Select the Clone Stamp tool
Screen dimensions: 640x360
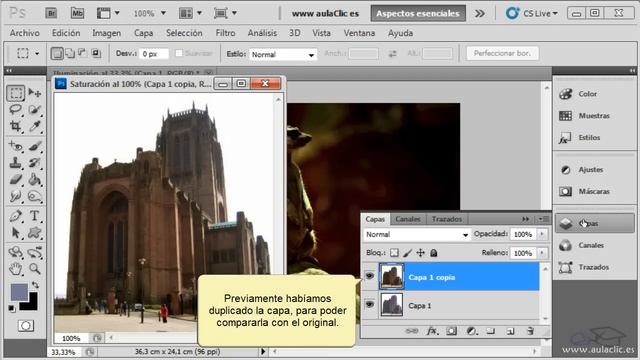[16, 162]
